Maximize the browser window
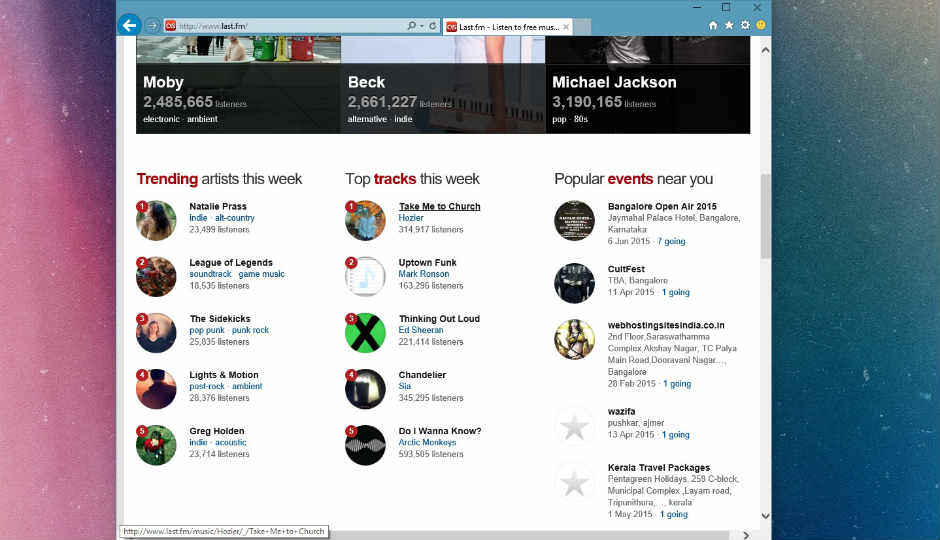This screenshot has width=940, height=540. [726, 7]
